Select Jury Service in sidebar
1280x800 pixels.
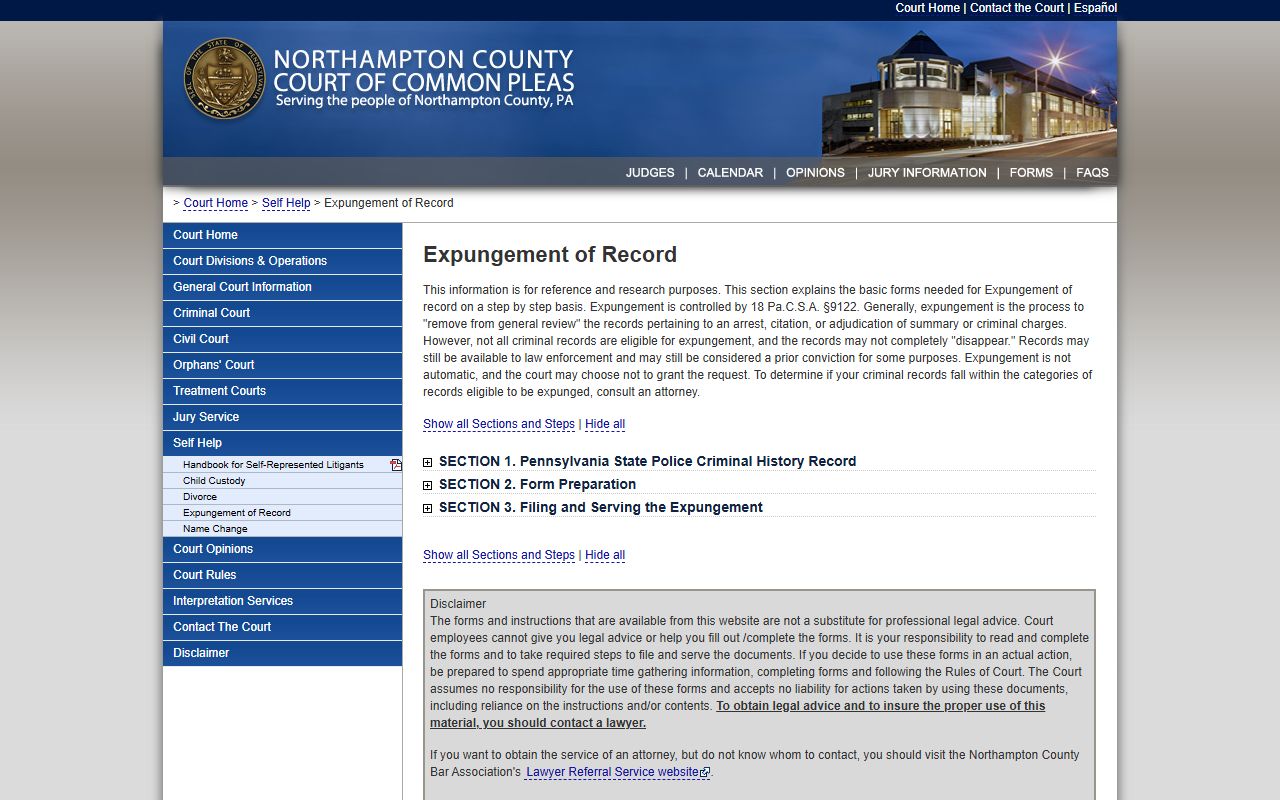pos(282,417)
